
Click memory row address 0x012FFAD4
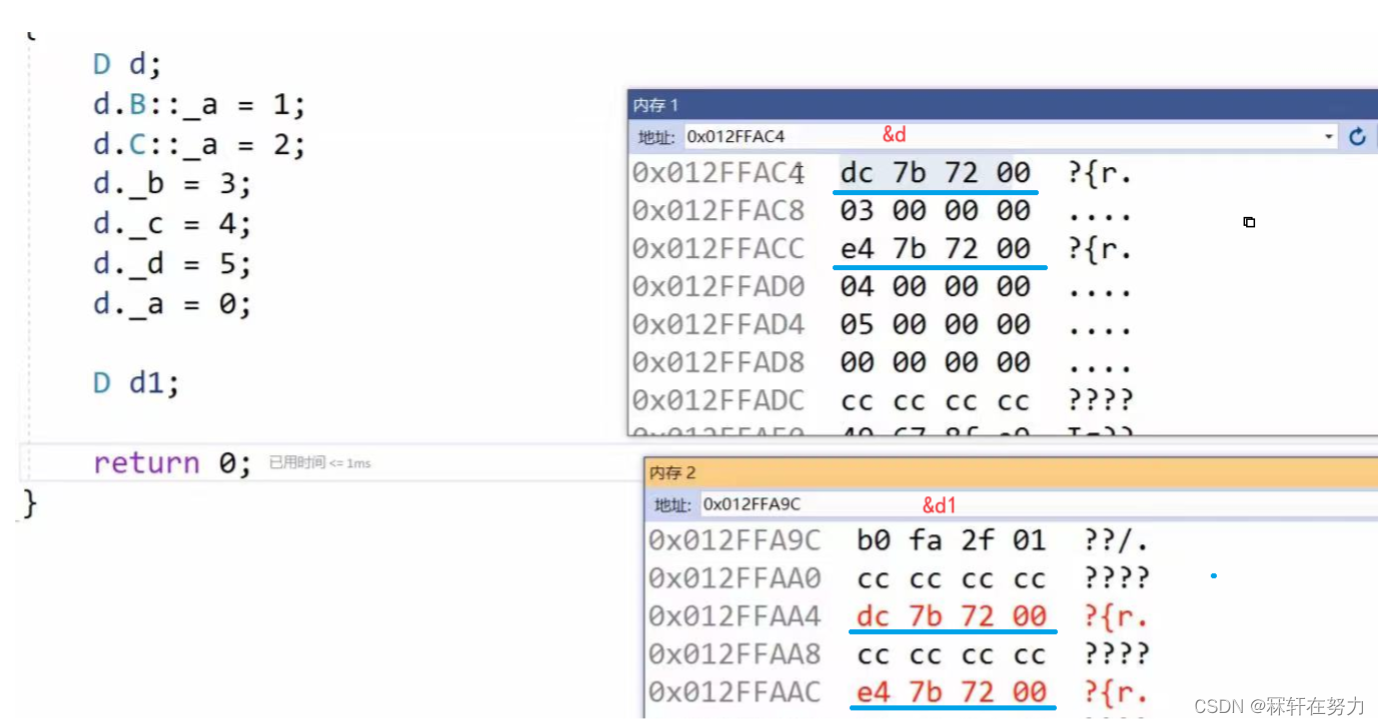pyautogui.click(x=717, y=325)
